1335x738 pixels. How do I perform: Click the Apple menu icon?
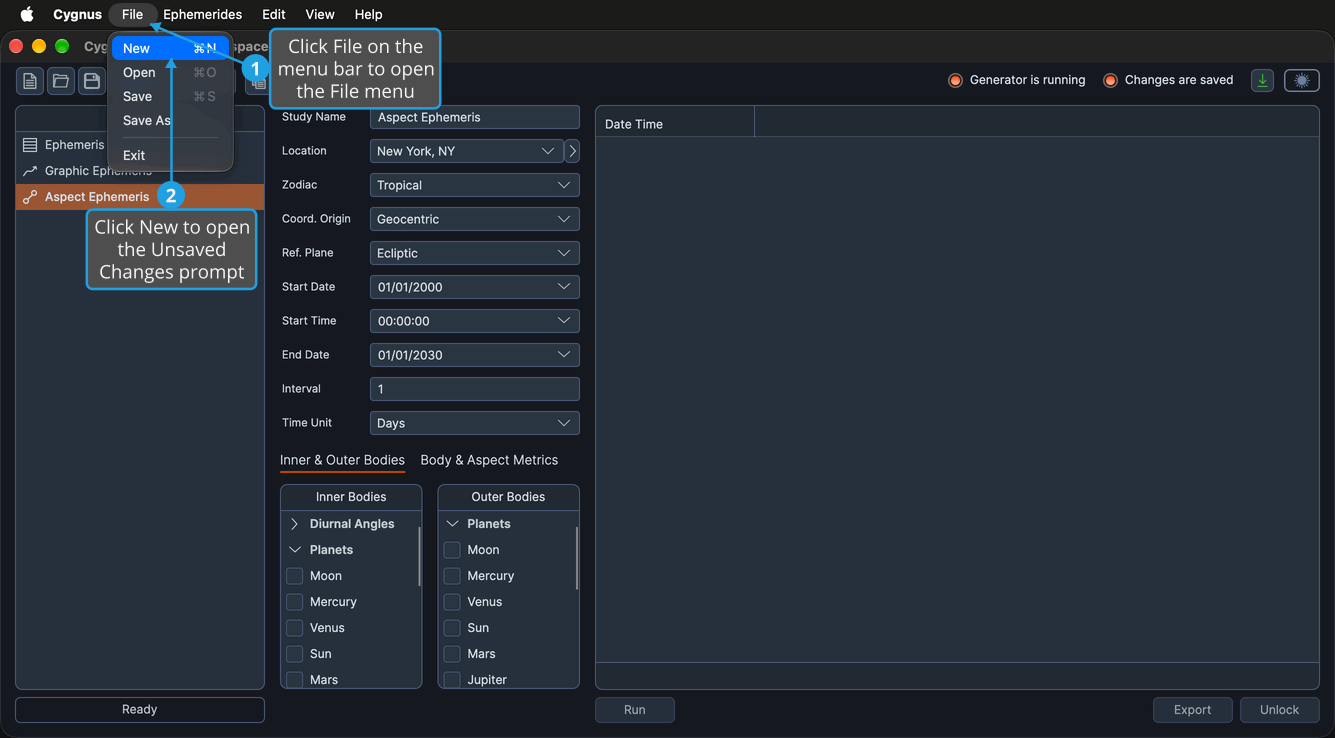point(27,14)
